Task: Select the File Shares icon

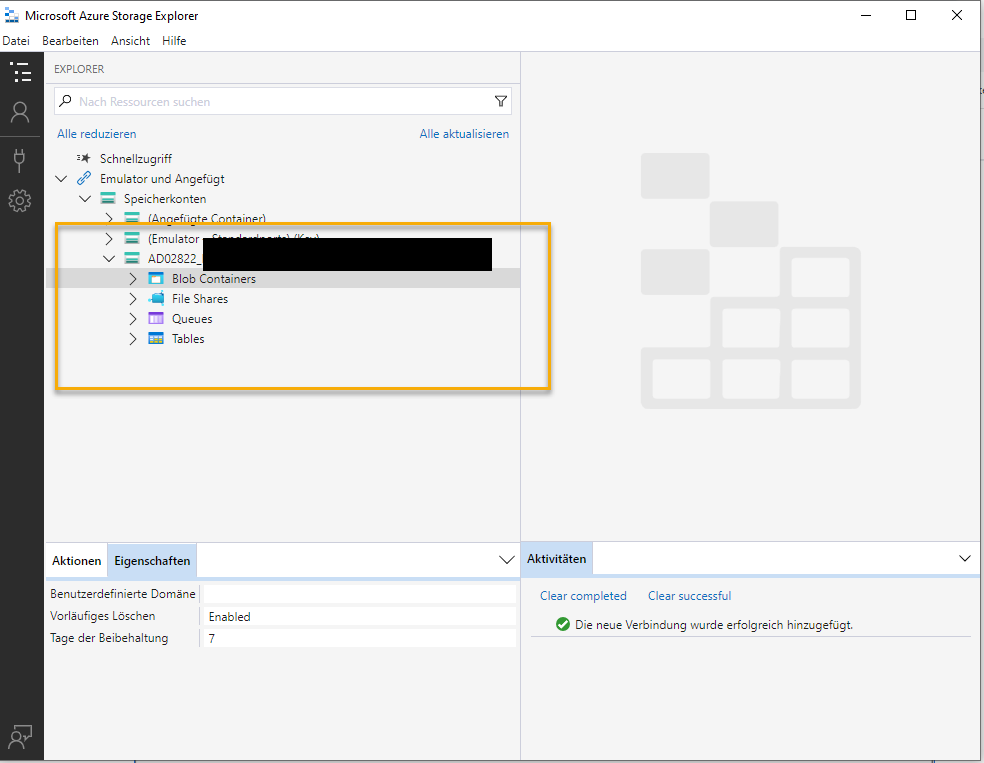Action: pyautogui.click(x=156, y=299)
